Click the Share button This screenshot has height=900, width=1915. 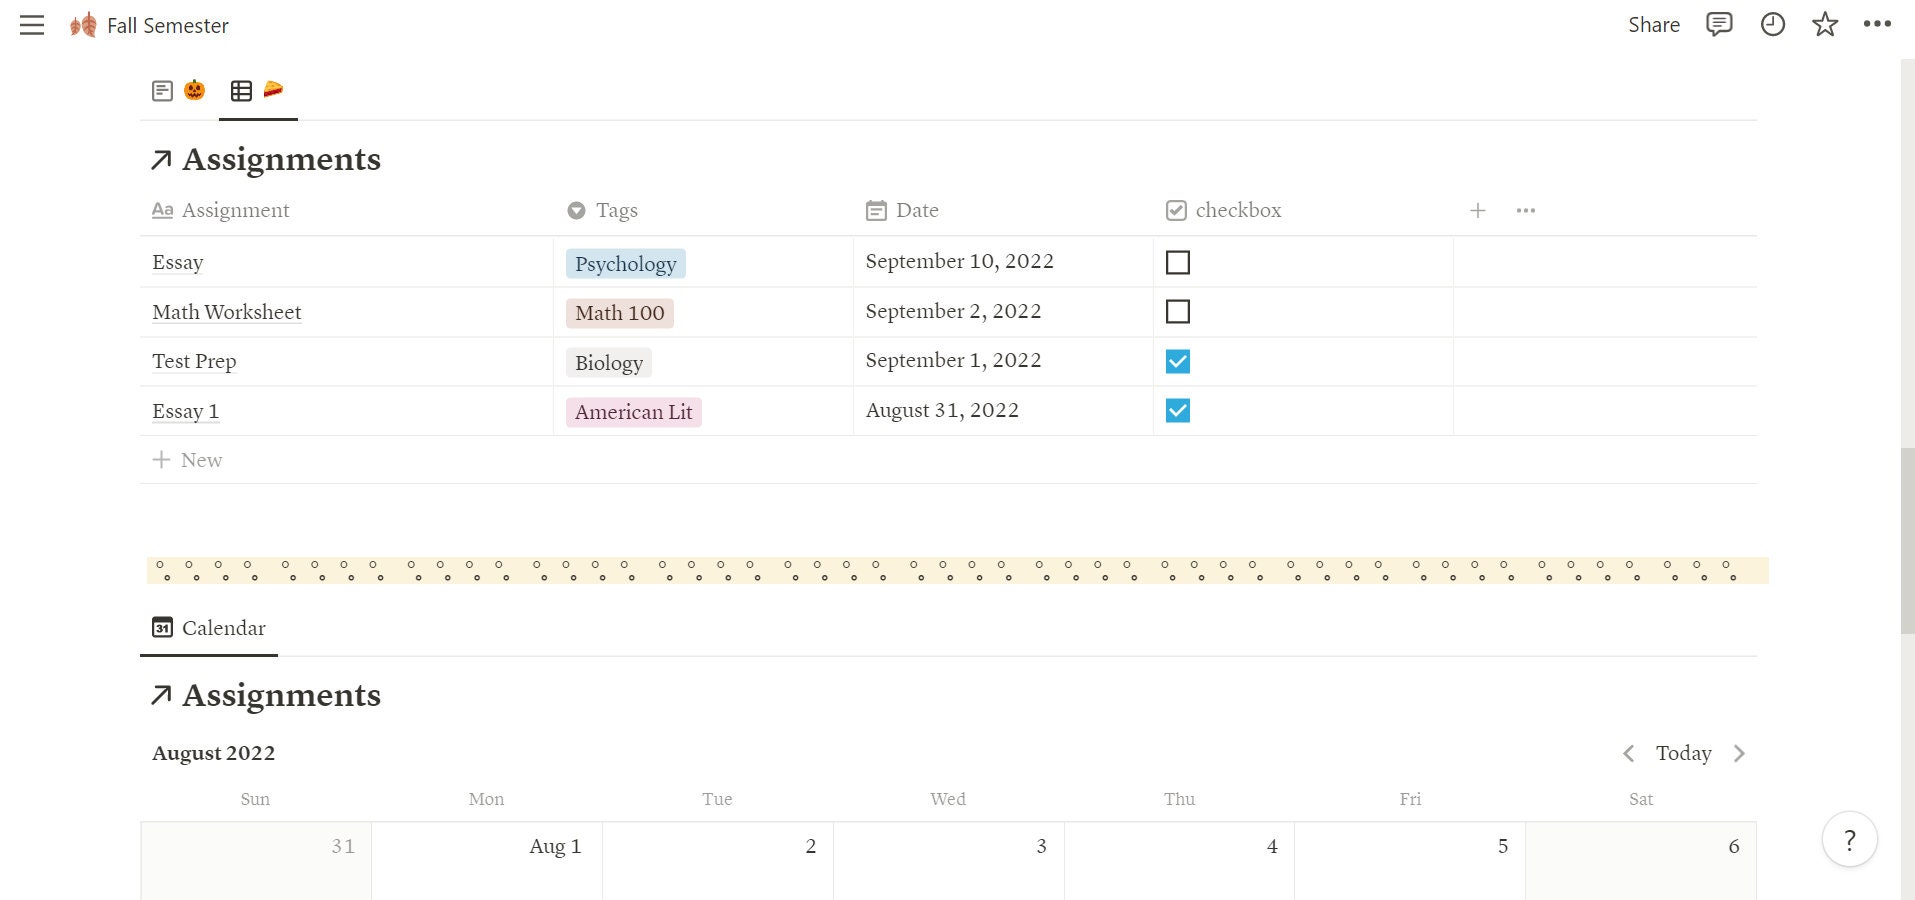click(1653, 24)
